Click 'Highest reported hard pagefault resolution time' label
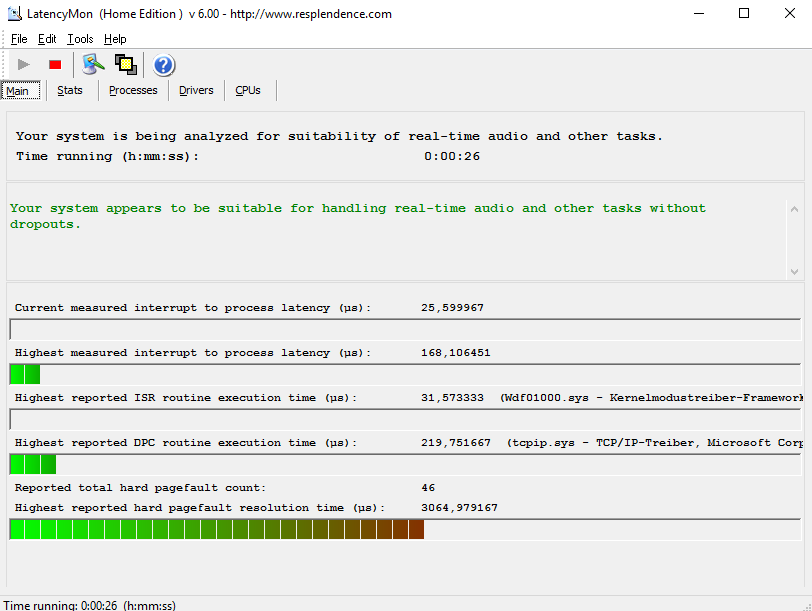 point(200,508)
